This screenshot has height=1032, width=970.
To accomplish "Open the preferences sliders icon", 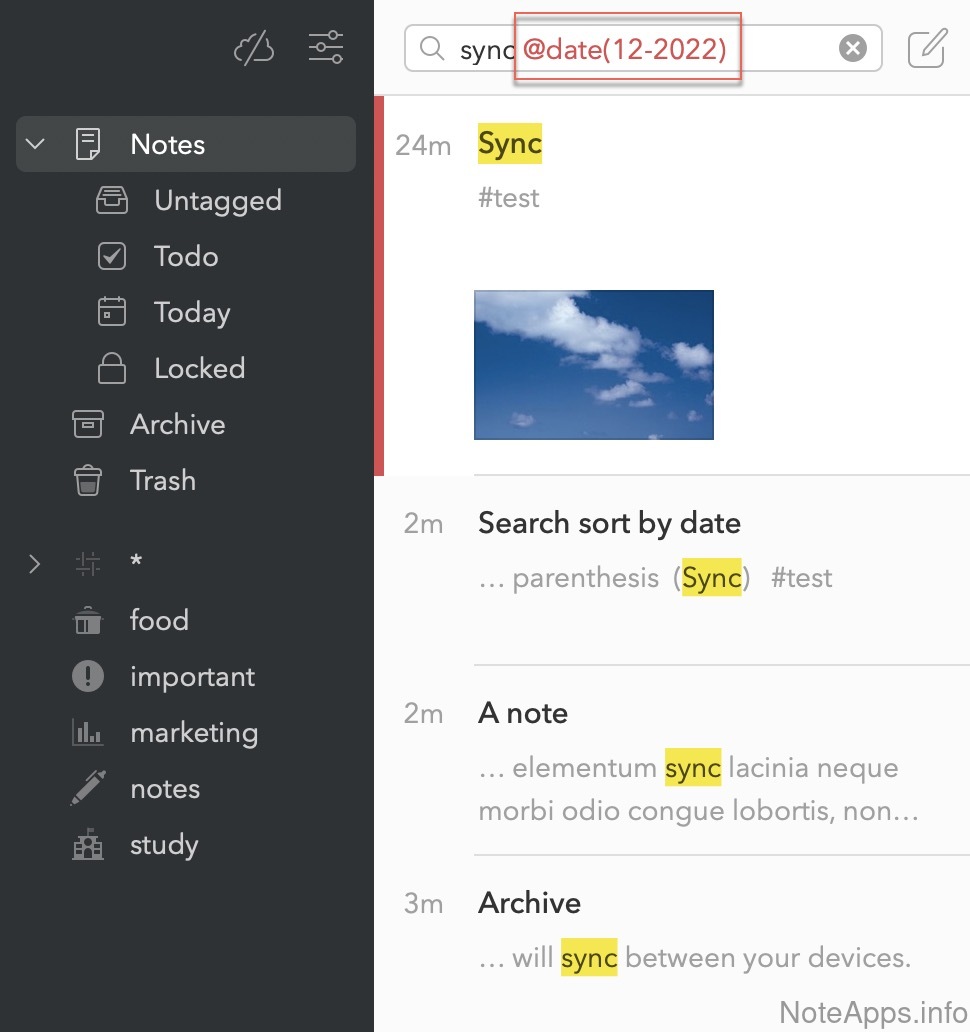I will [x=326, y=48].
